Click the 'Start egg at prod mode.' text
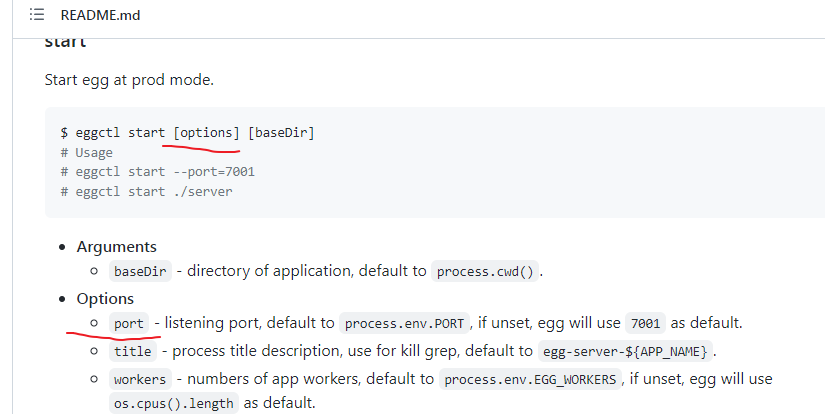The height and width of the screenshot is (414, 825). 129,80
